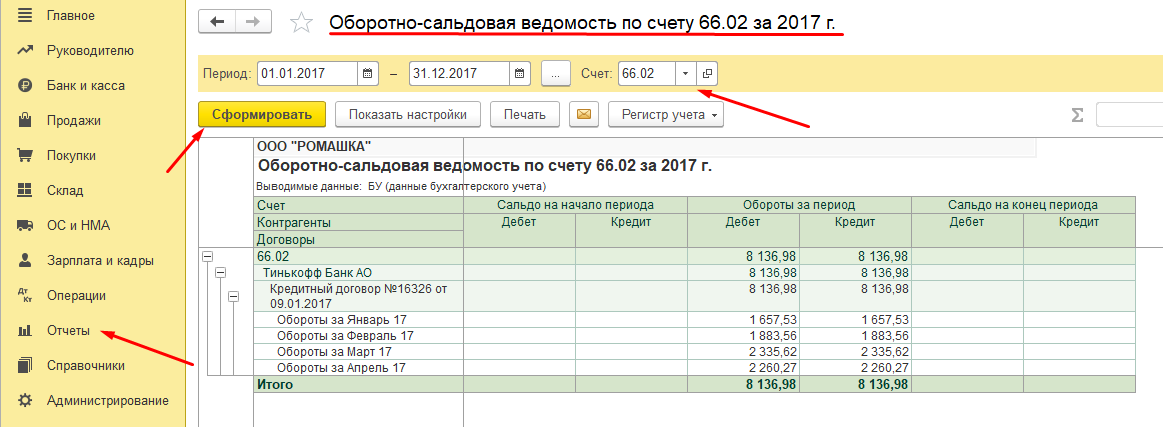Click debit value 1 657,53
The width and height of the screenshot is (1163, 427).
771,320
